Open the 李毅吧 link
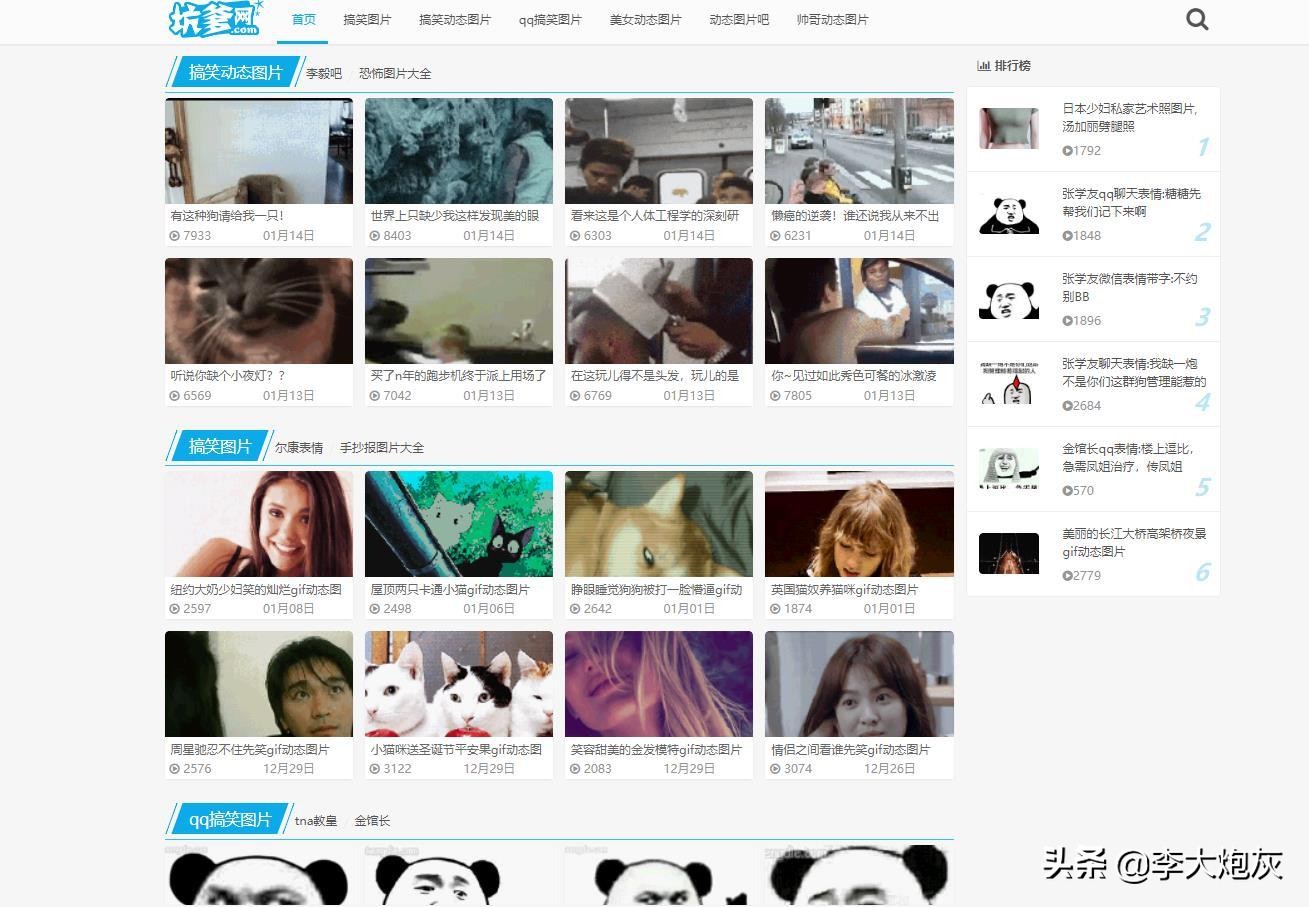Screen dimensions: 1309x907 [x=322, y=72]
